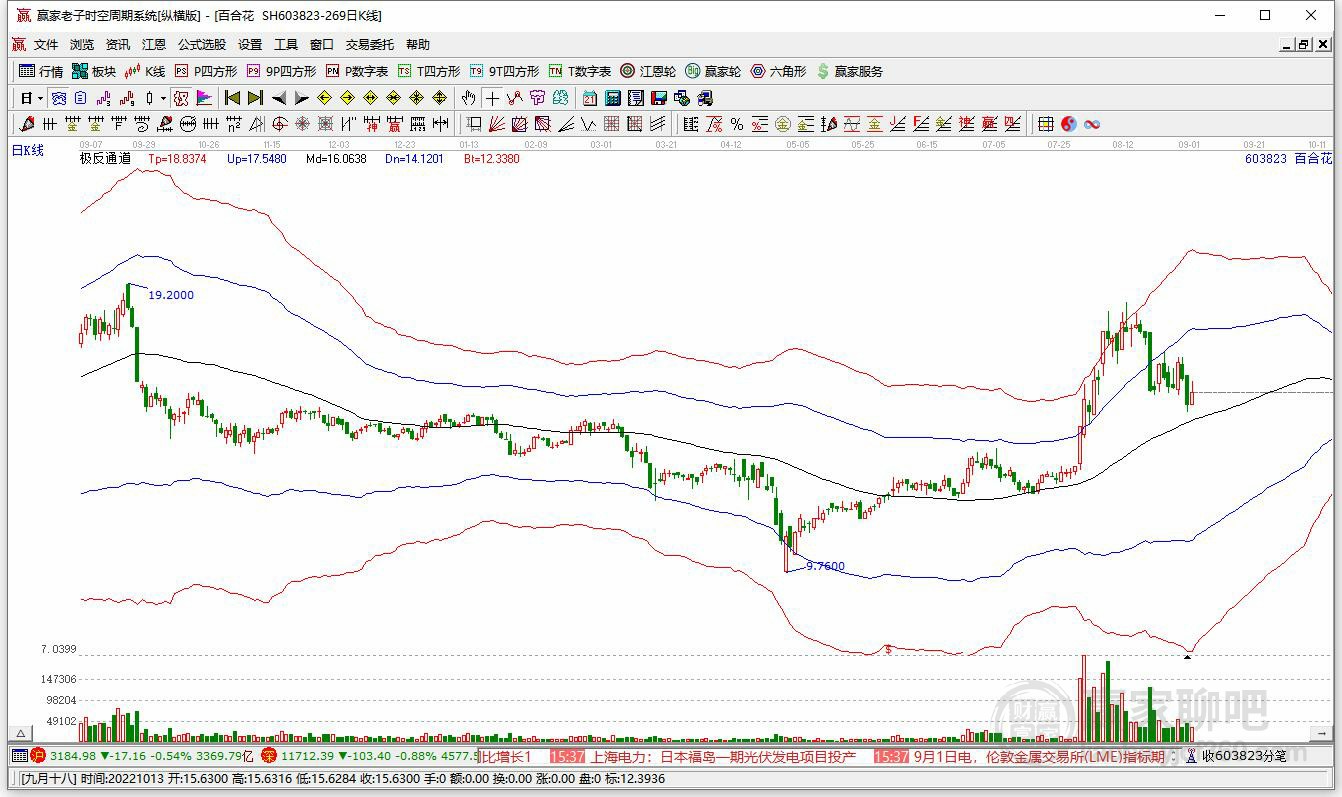The width and height of the screenshot is (1342, 797).
Task: Open the P数字表 tool
Action: 358,71
